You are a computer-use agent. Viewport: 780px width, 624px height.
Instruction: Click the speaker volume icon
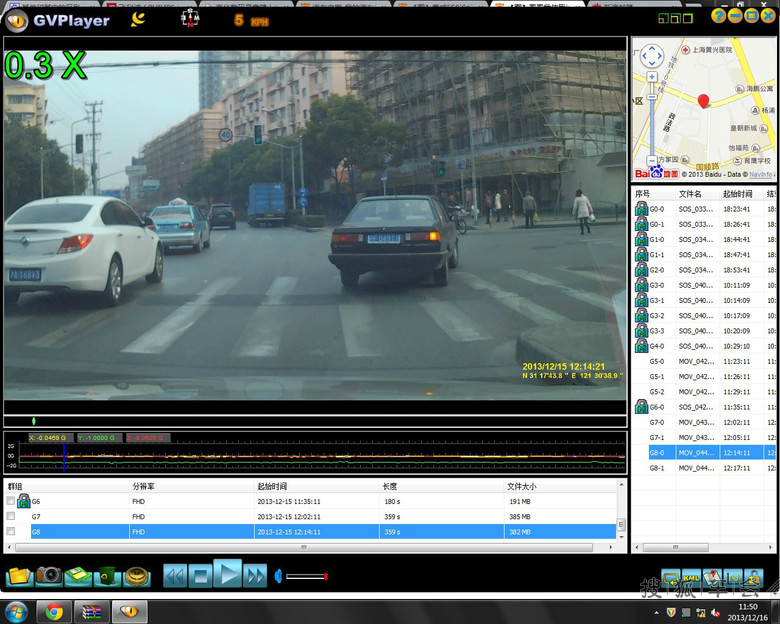pyautogui.click(x=279, y=576)
